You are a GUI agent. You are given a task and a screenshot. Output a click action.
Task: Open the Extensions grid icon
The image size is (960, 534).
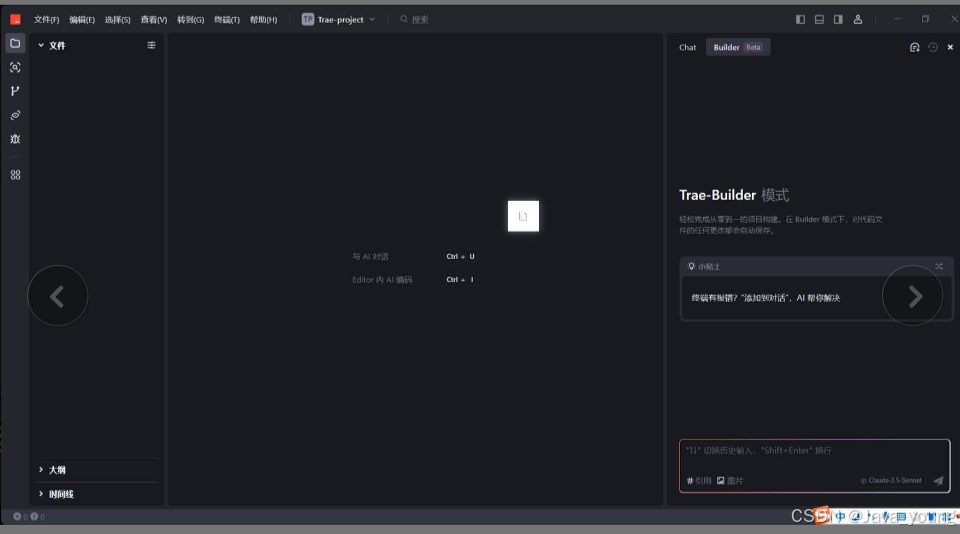point(15,175)
